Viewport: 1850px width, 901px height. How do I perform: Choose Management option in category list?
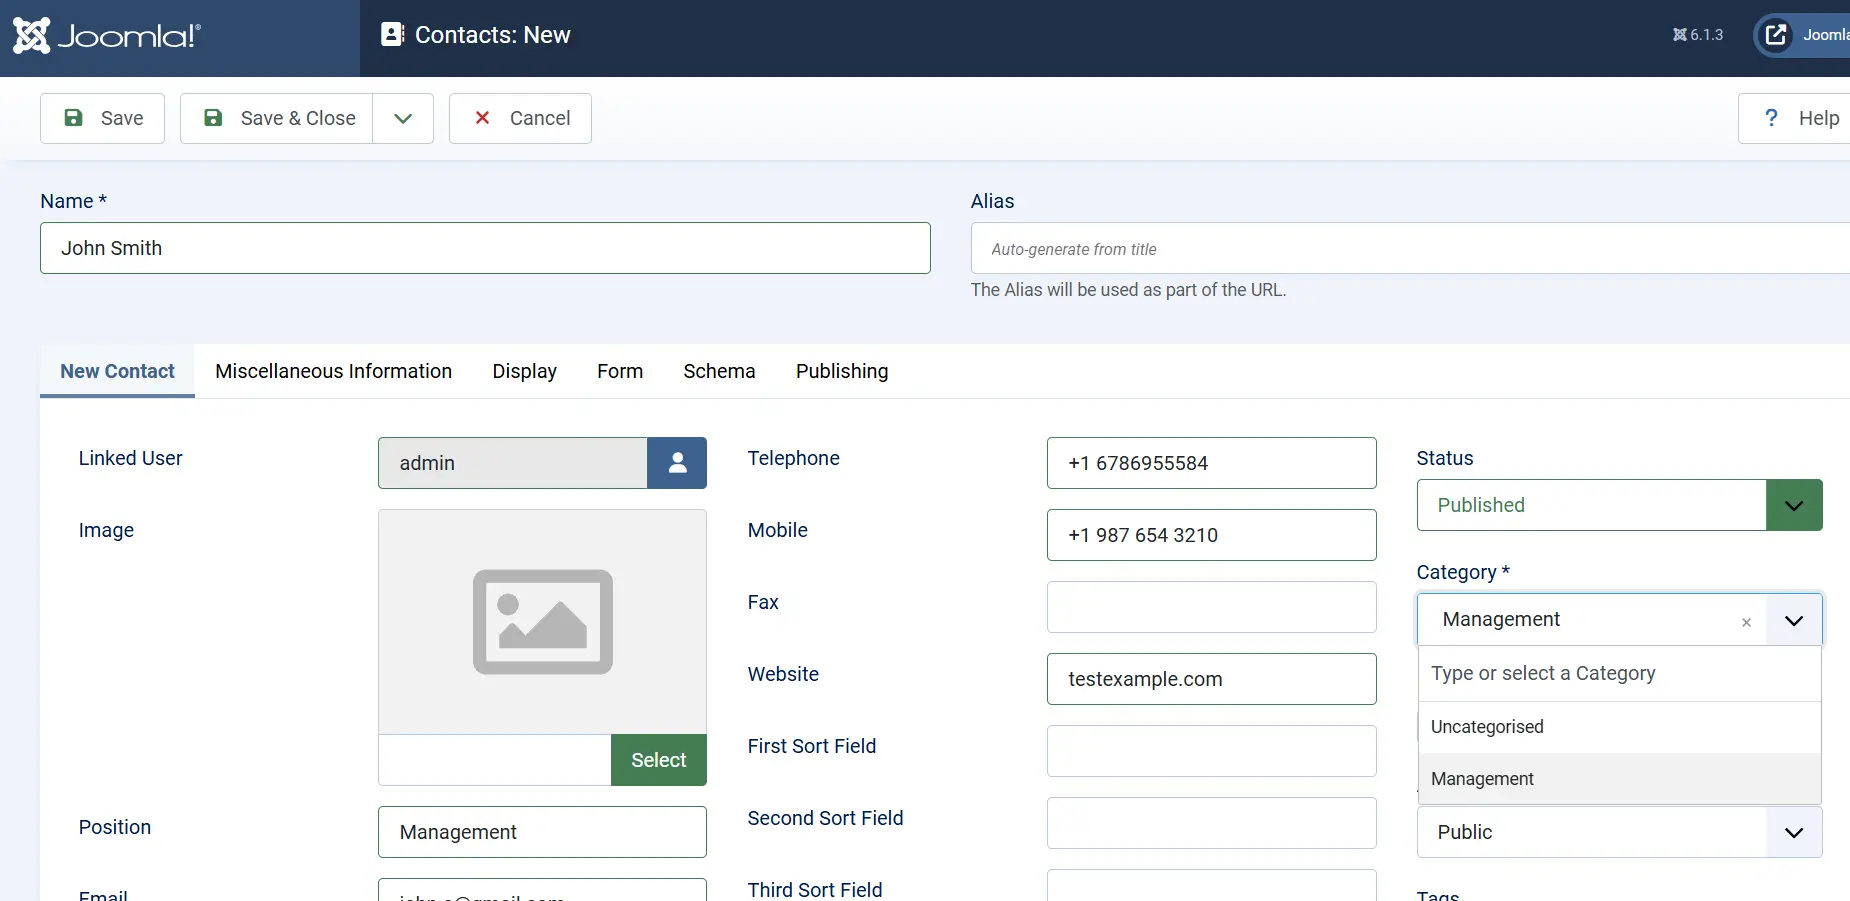pyautogui.click(x=1619, y=779)
